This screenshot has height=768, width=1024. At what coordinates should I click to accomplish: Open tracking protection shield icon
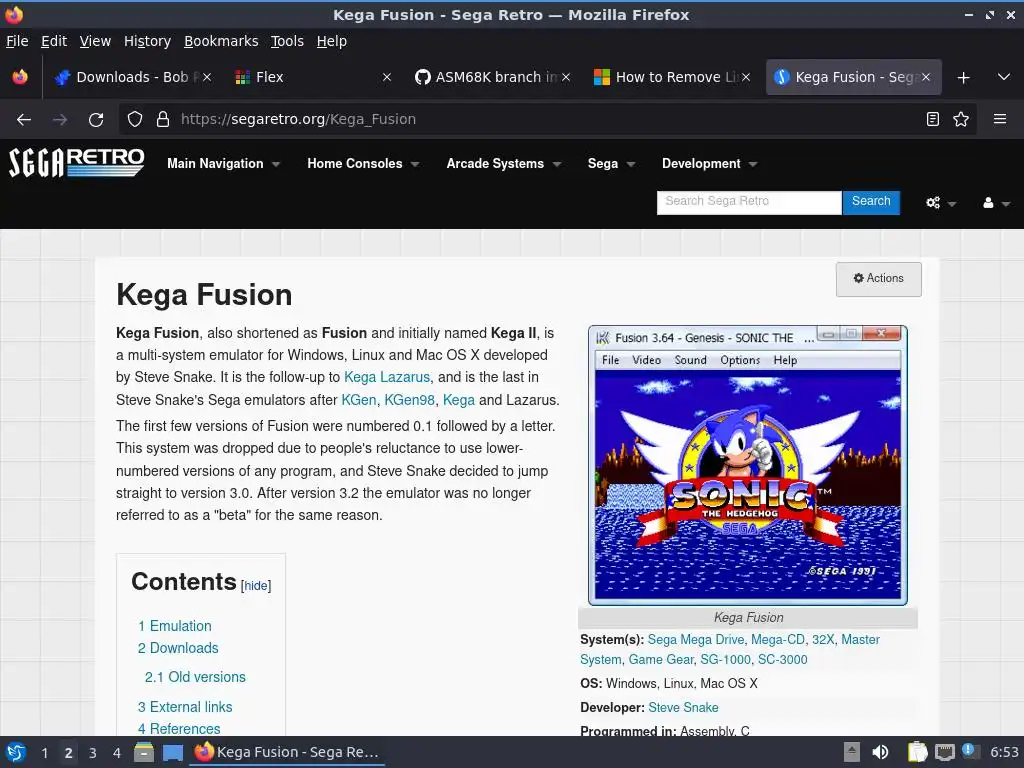(x=135, y=120)
